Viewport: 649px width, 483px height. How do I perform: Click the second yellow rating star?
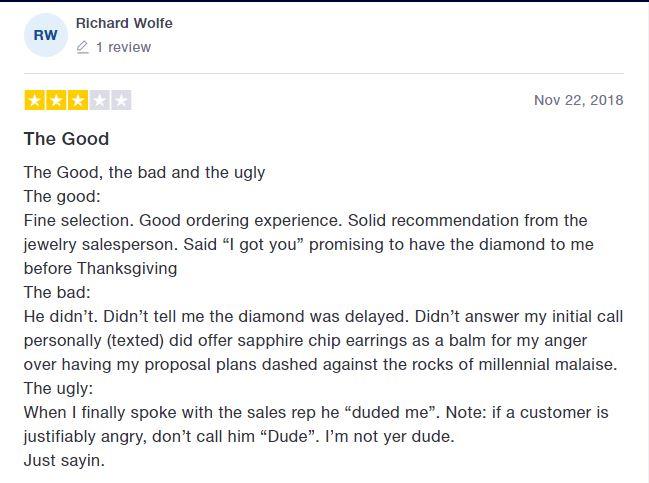56,100
